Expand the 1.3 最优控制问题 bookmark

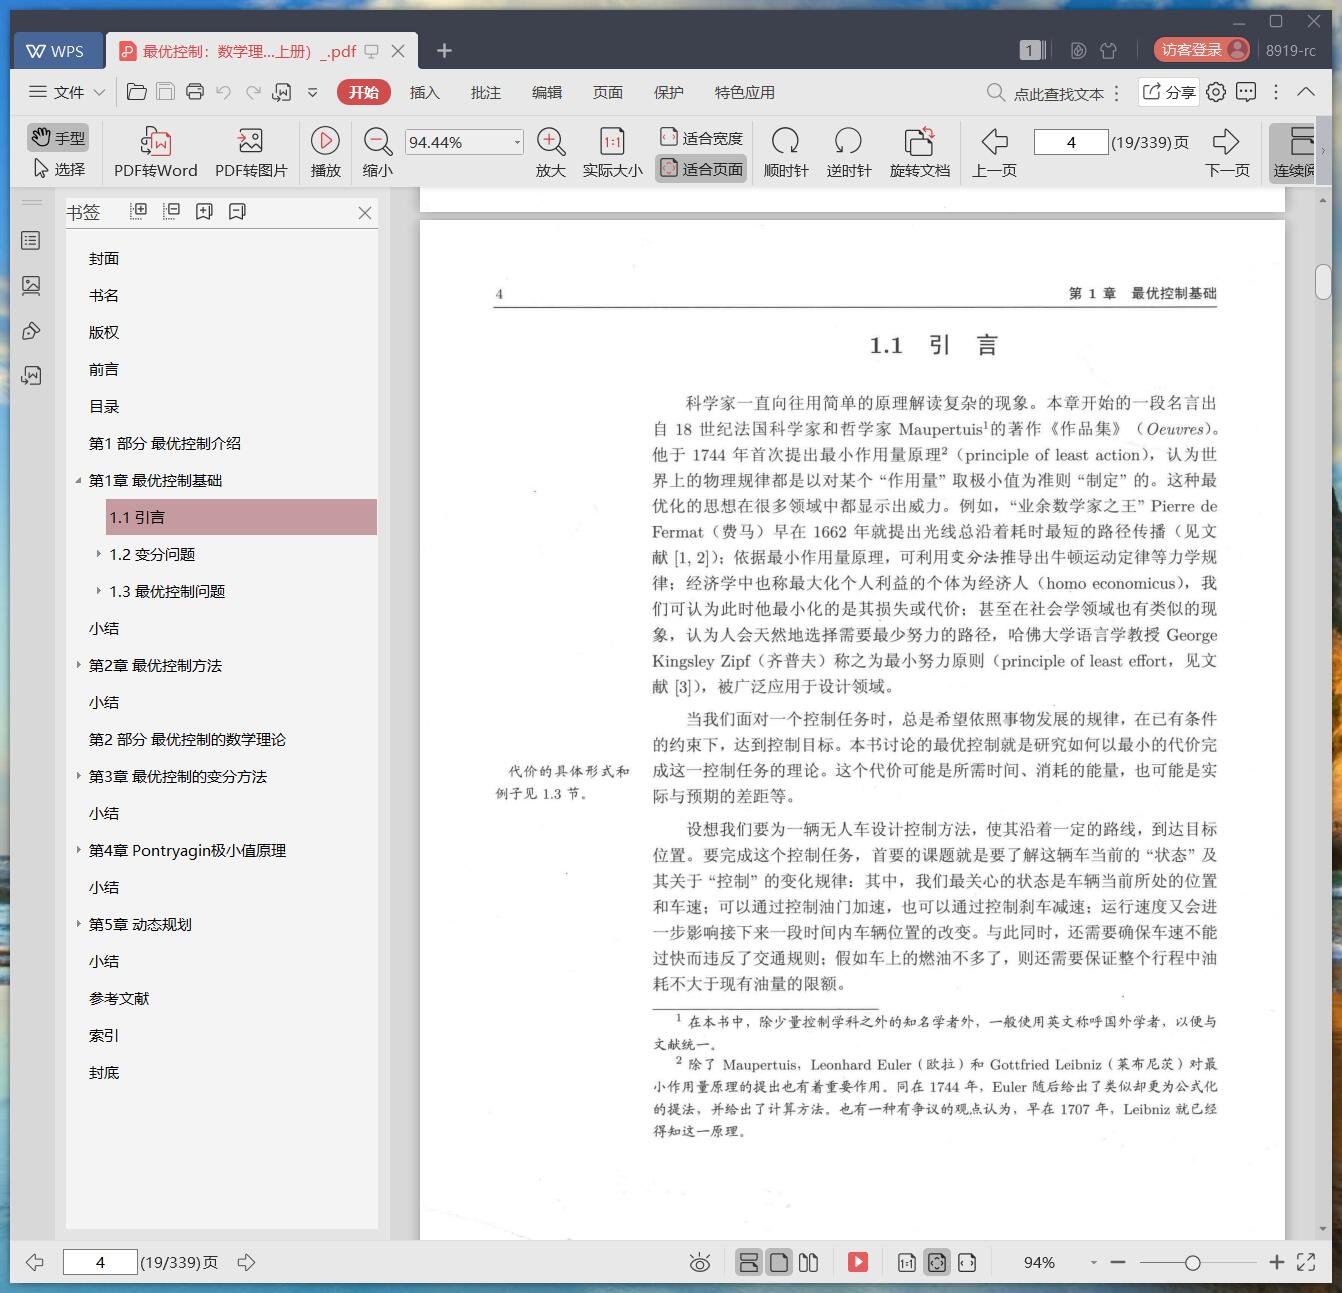coord(98,591)
